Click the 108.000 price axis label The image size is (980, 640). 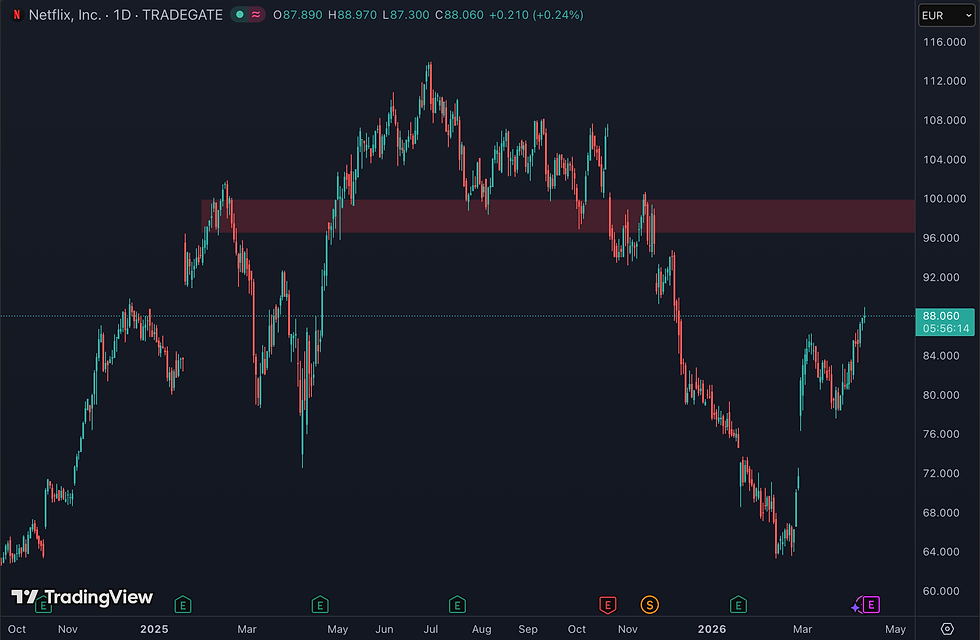point(944,120)
